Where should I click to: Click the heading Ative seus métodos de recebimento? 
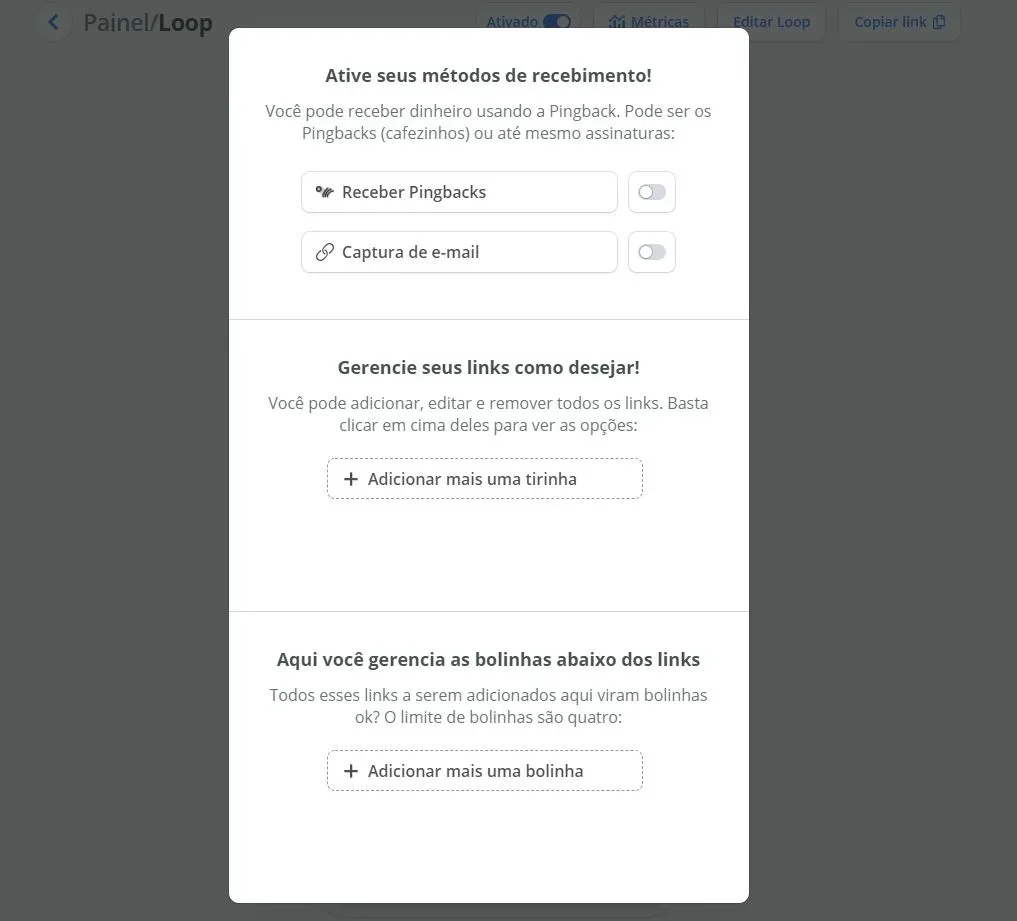tap(488, 76)
